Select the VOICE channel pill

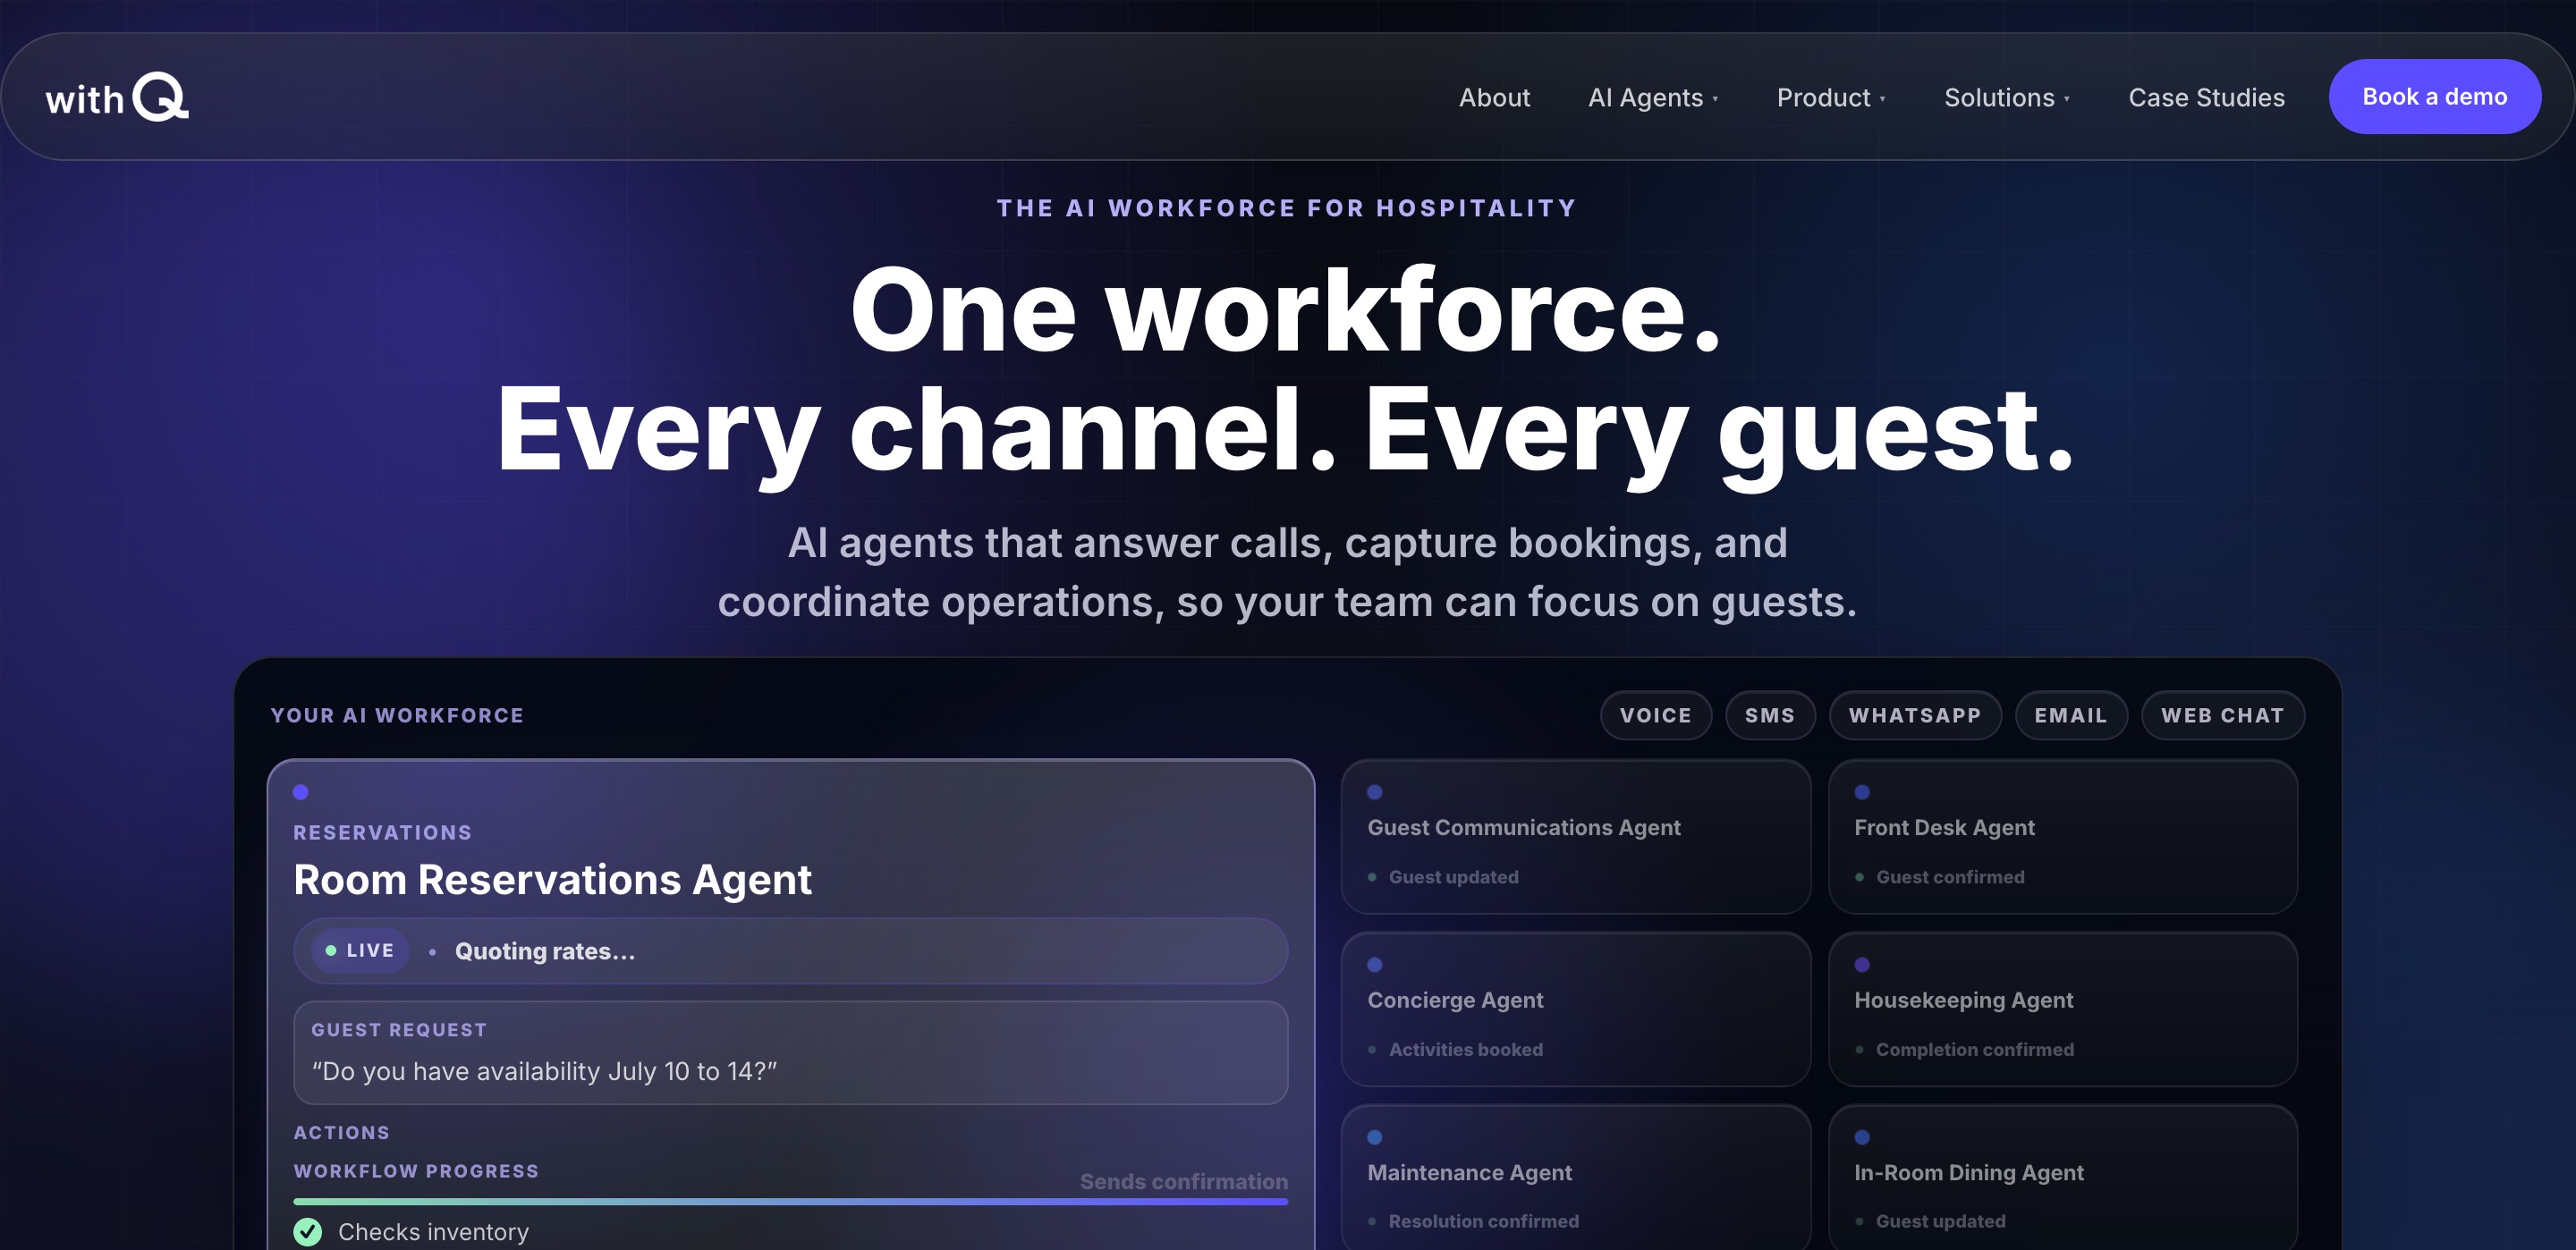tap(1656, 716)
